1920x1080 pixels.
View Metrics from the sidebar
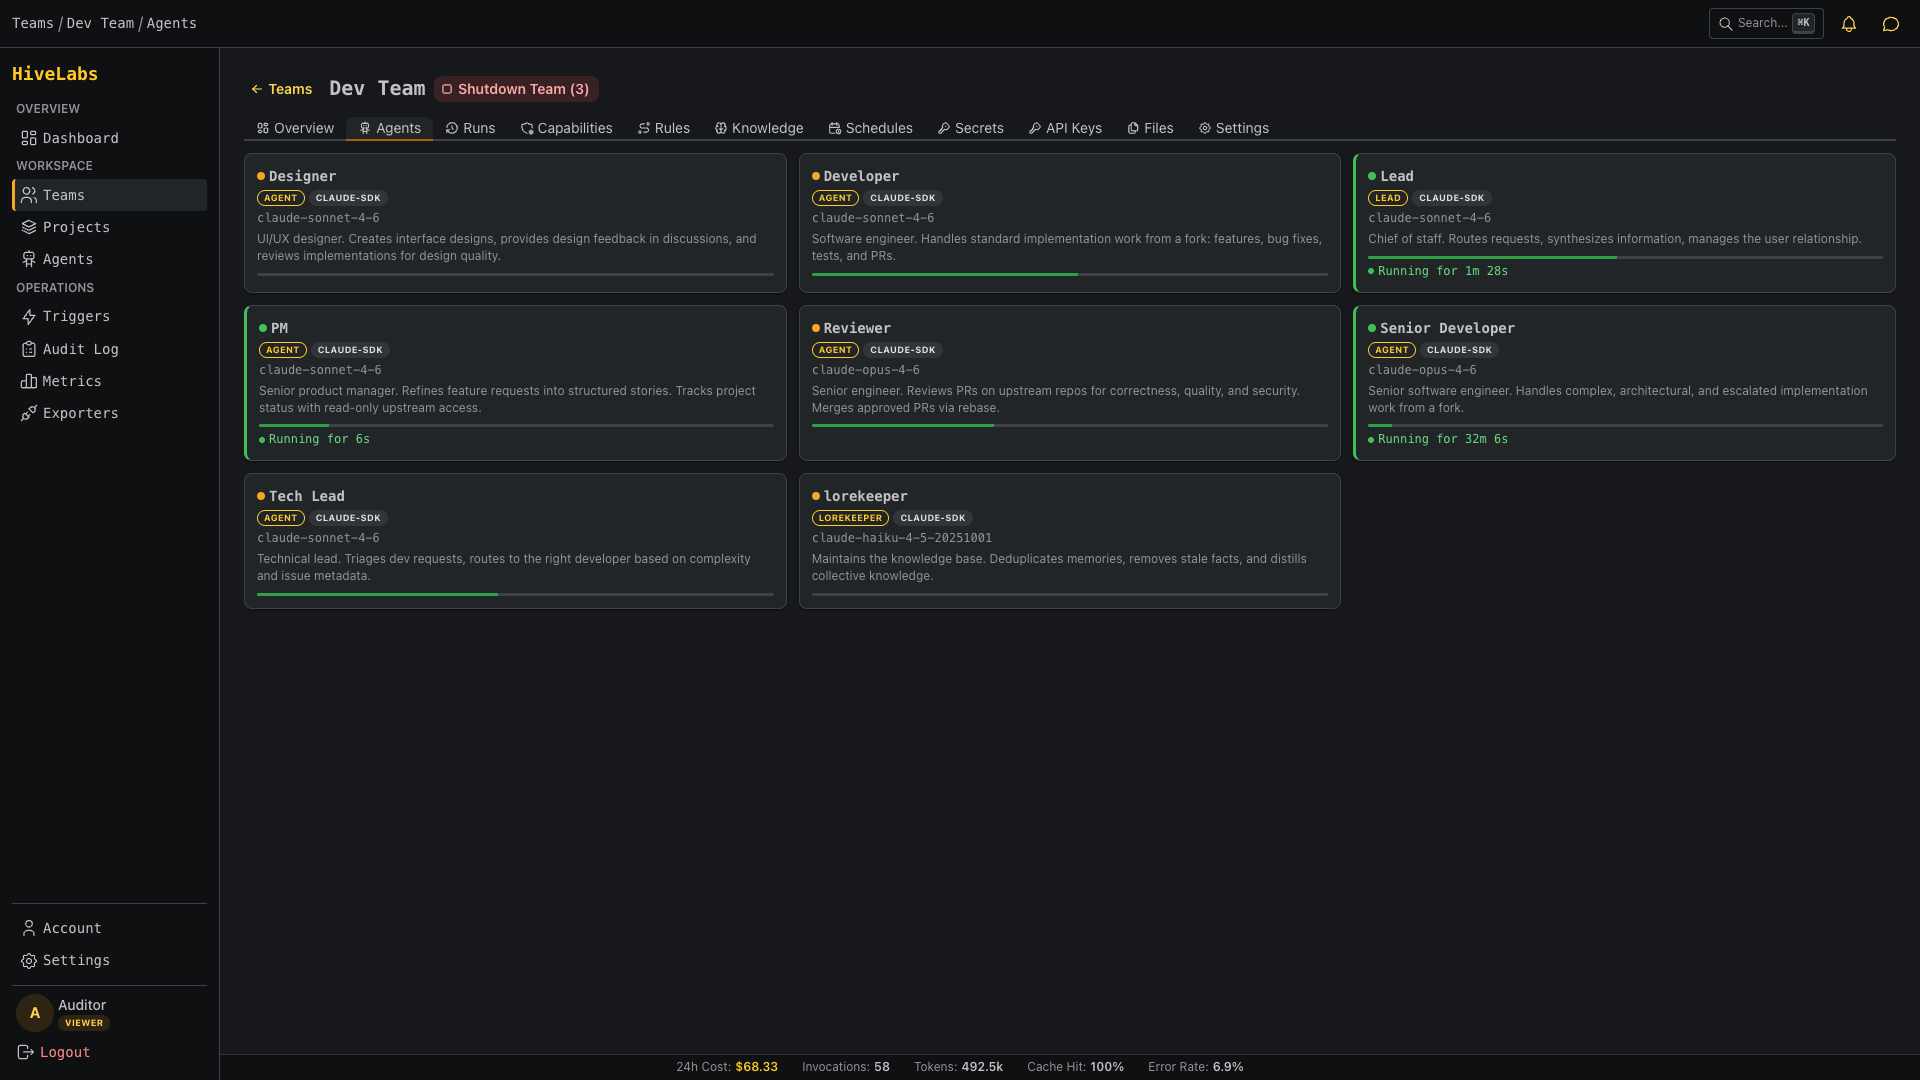click(x=71, y=380)
